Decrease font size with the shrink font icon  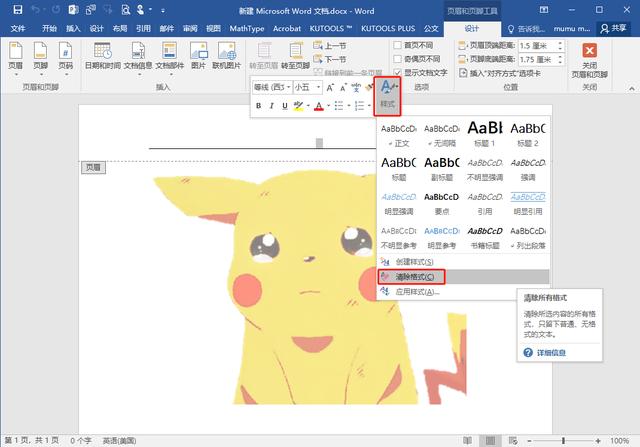pyautogui.click(x=343, y=87)
